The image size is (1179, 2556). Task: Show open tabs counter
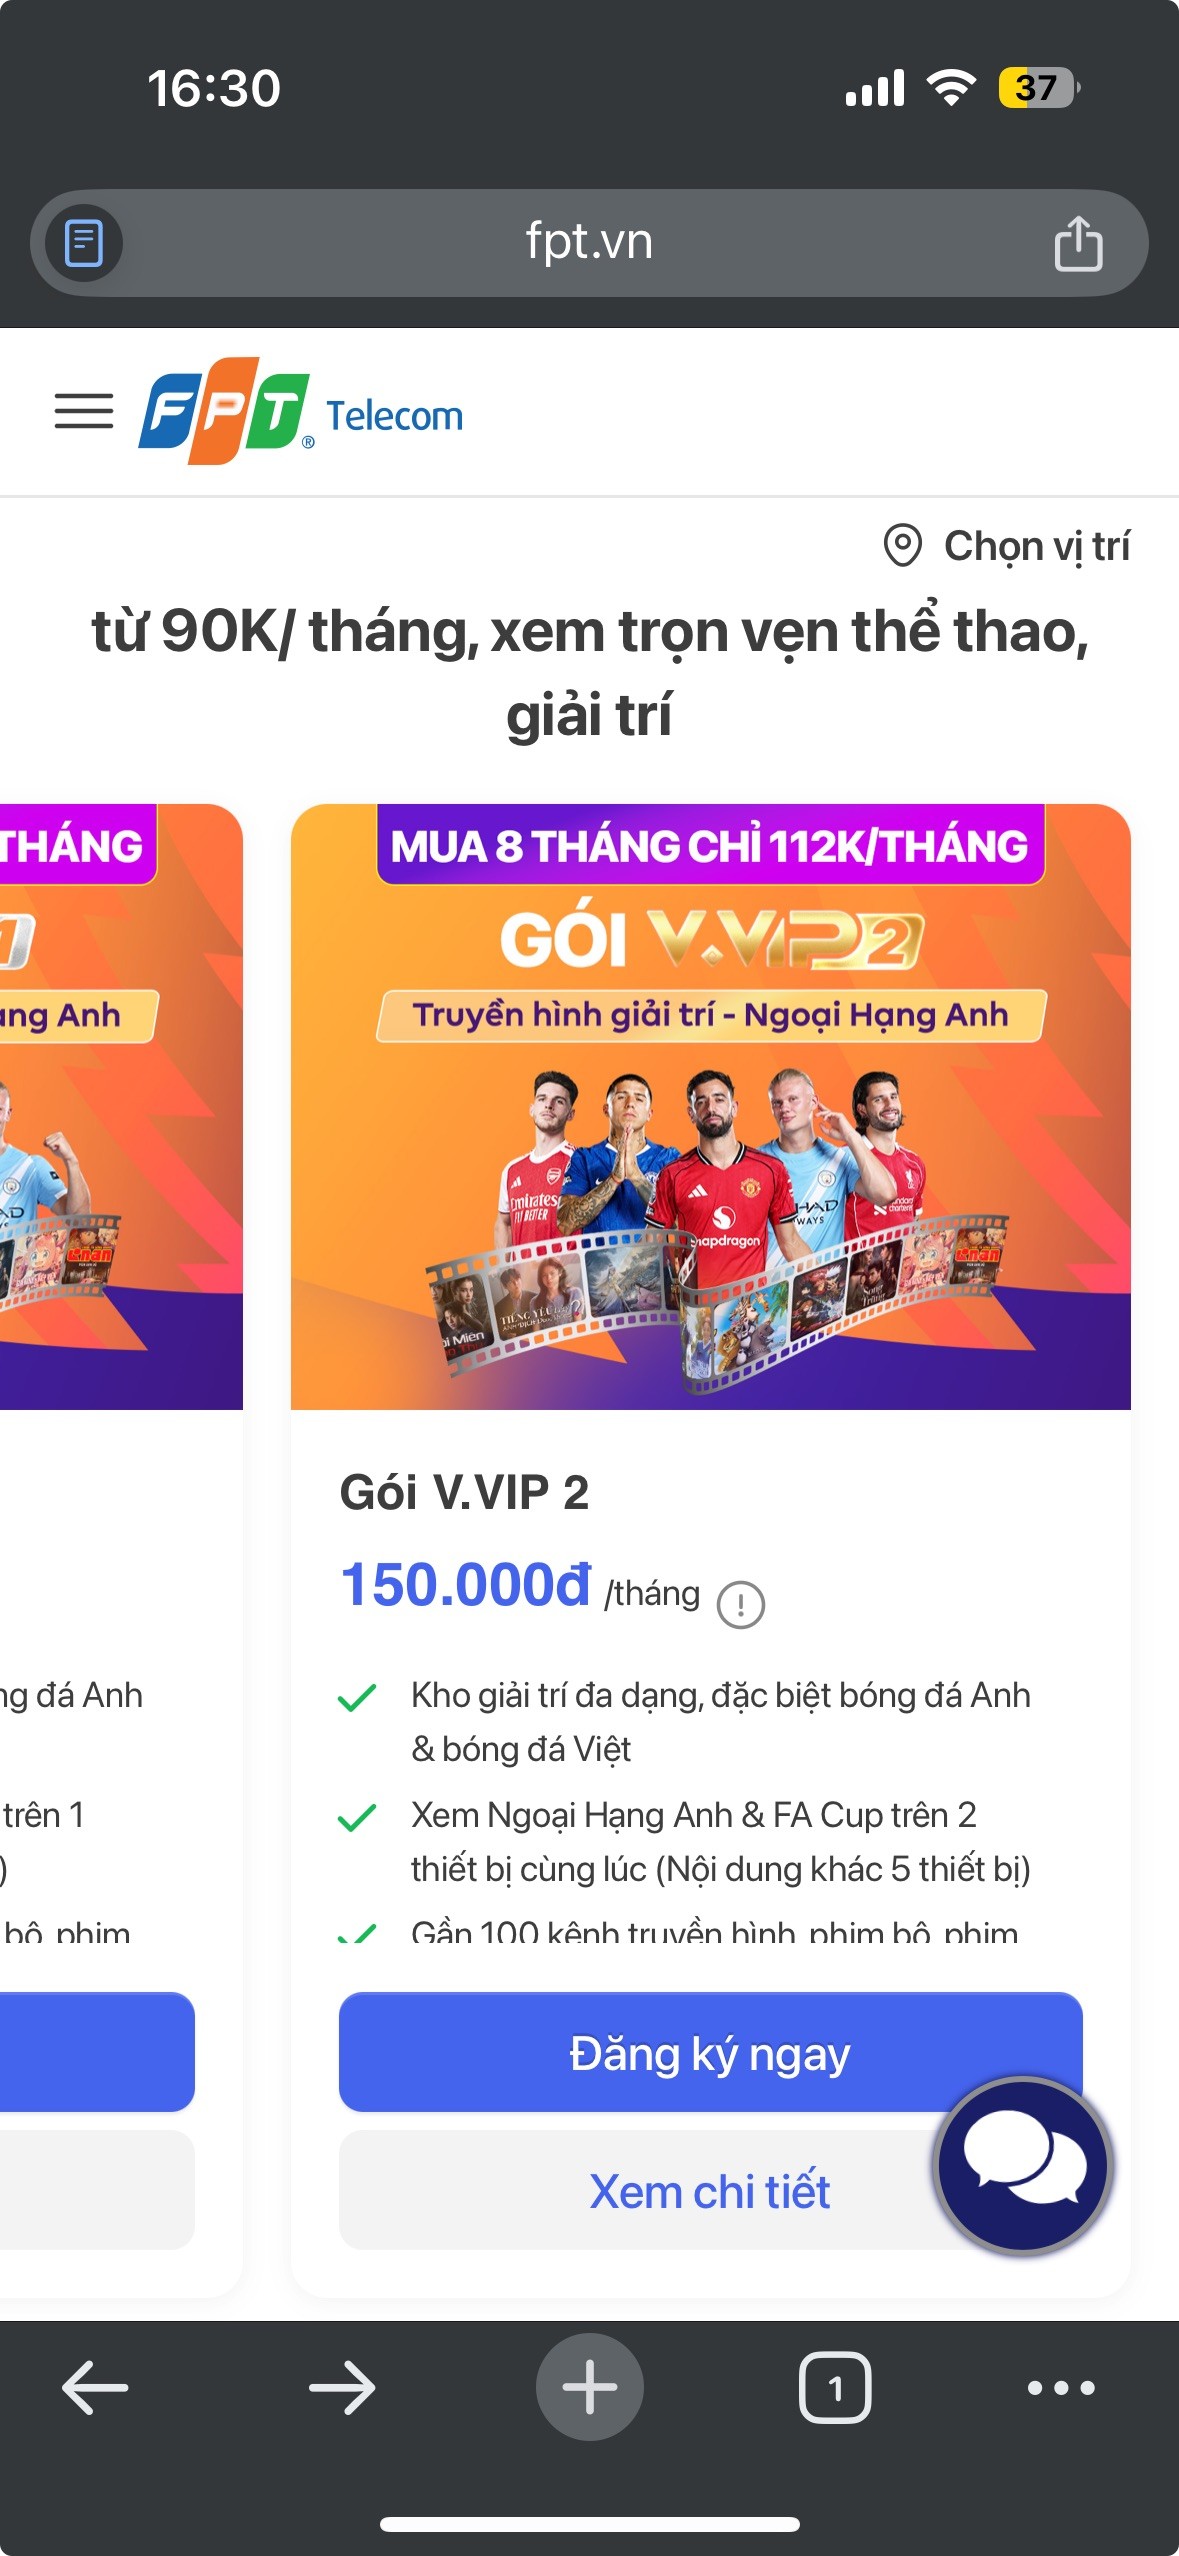pos(835,2388)
